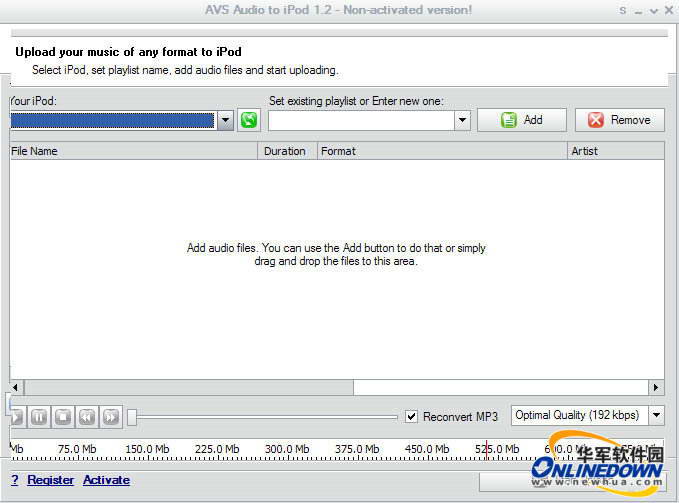Image resolution: width=679 pixels, height=503 pixels.
Task: Click the Stop playback button
Action: pyautogui.click(x=63, y=417)
